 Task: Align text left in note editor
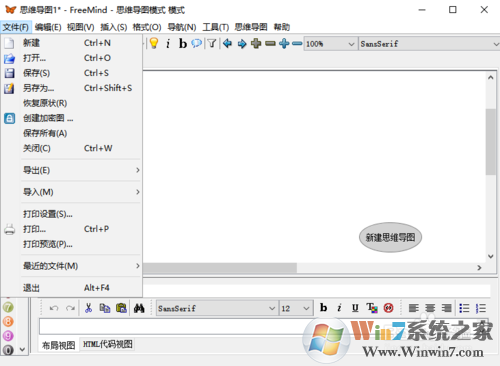point(414,308)
